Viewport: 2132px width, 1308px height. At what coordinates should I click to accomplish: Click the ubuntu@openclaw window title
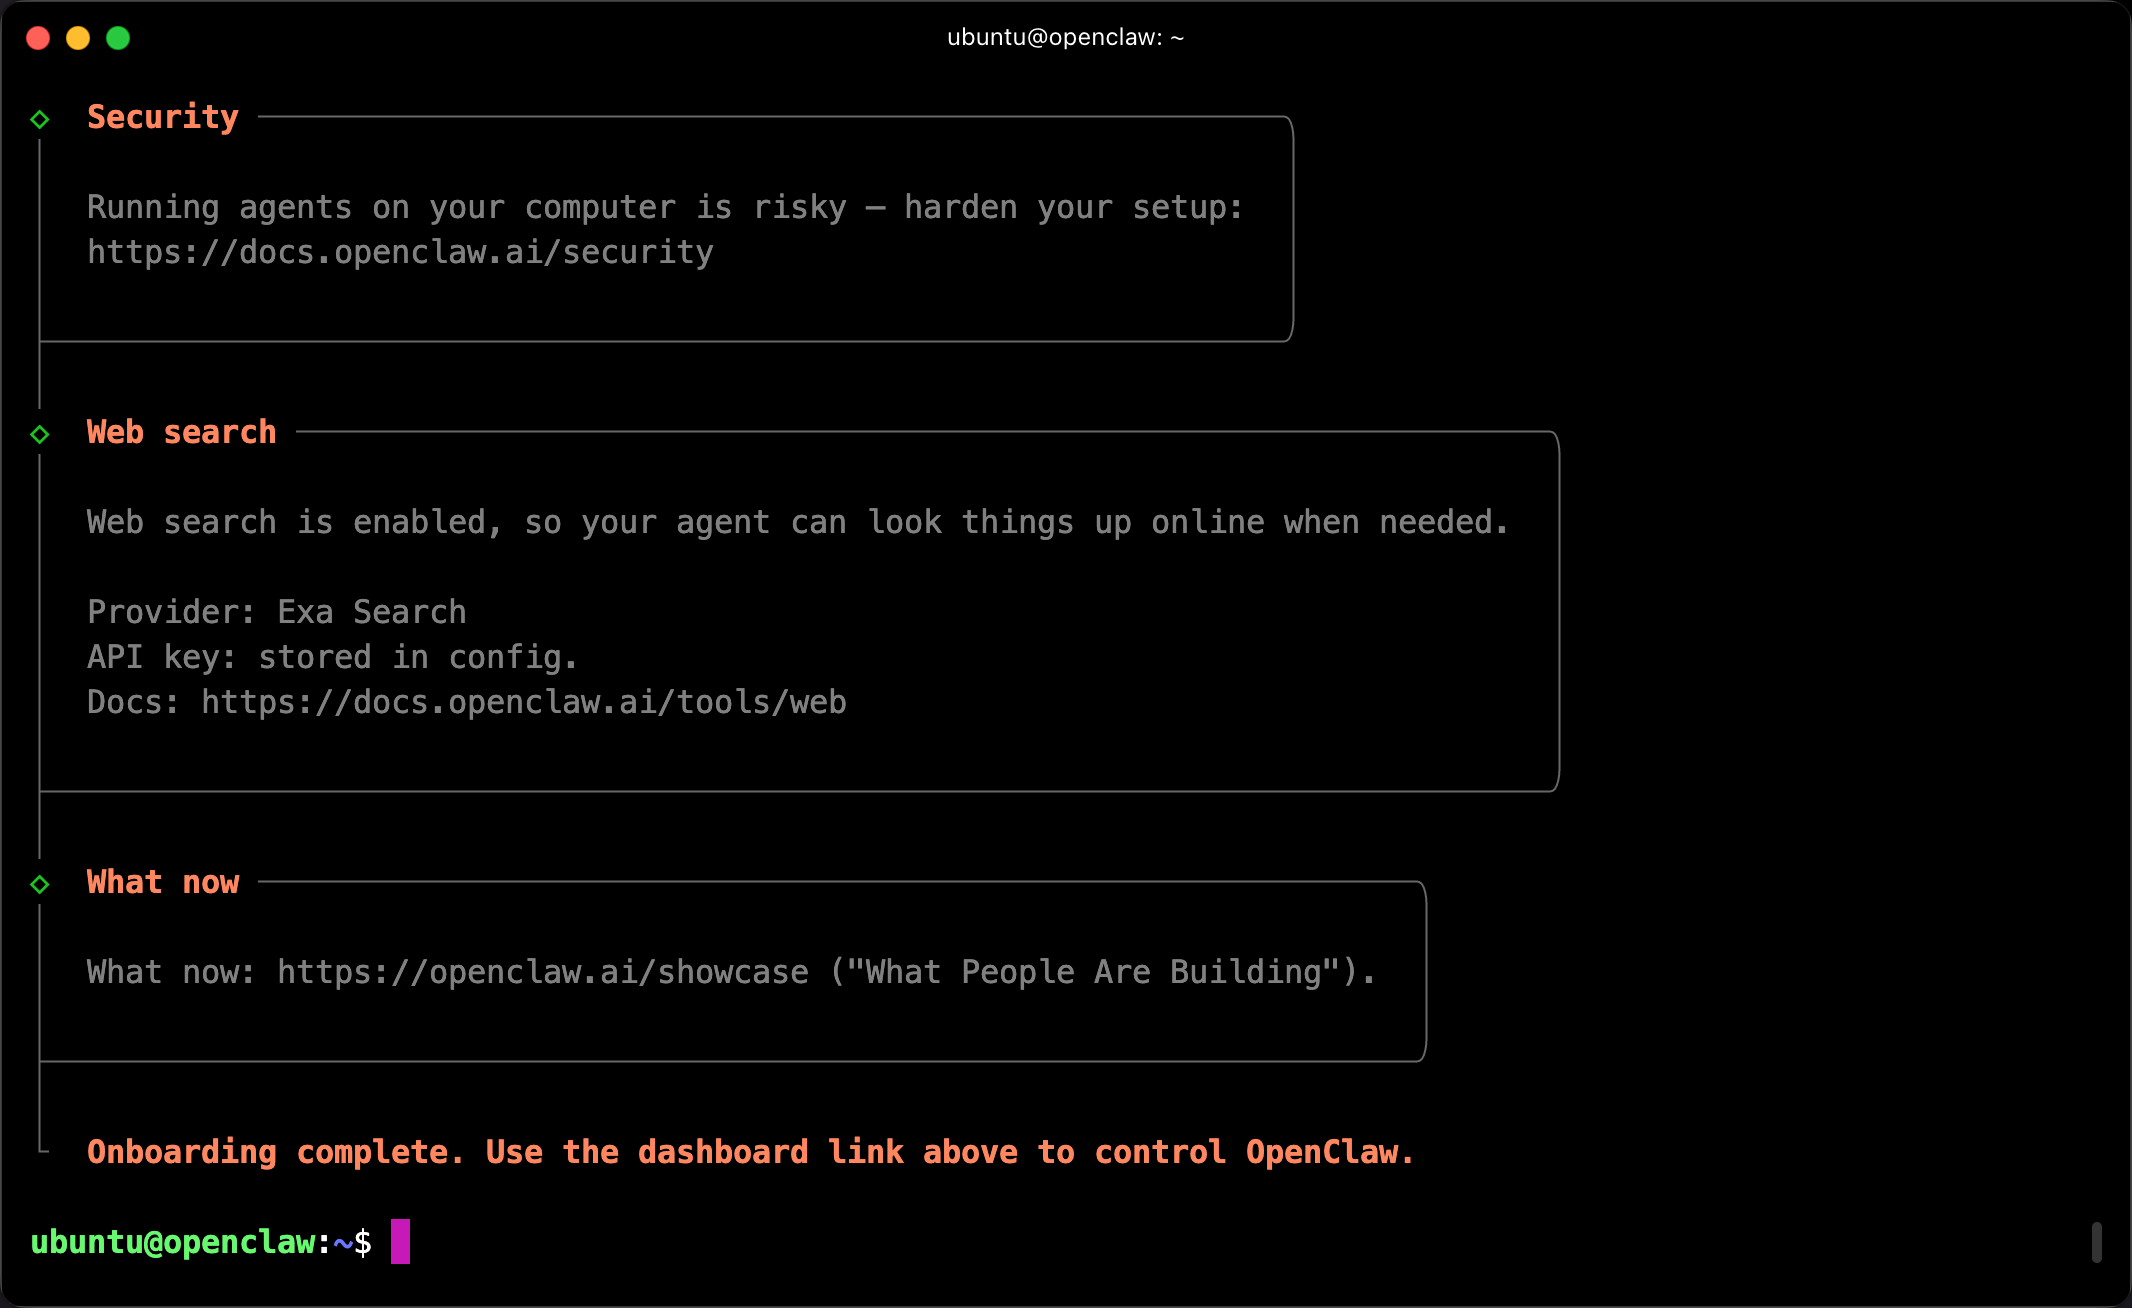[x=1065, y=38]
